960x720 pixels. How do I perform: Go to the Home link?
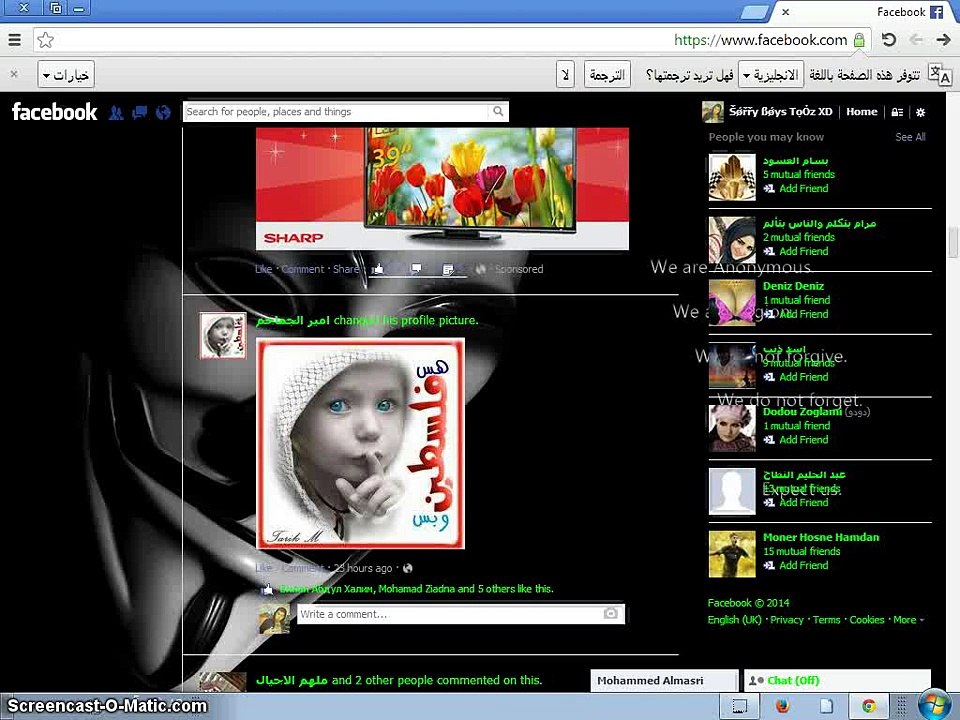(861, 111)
